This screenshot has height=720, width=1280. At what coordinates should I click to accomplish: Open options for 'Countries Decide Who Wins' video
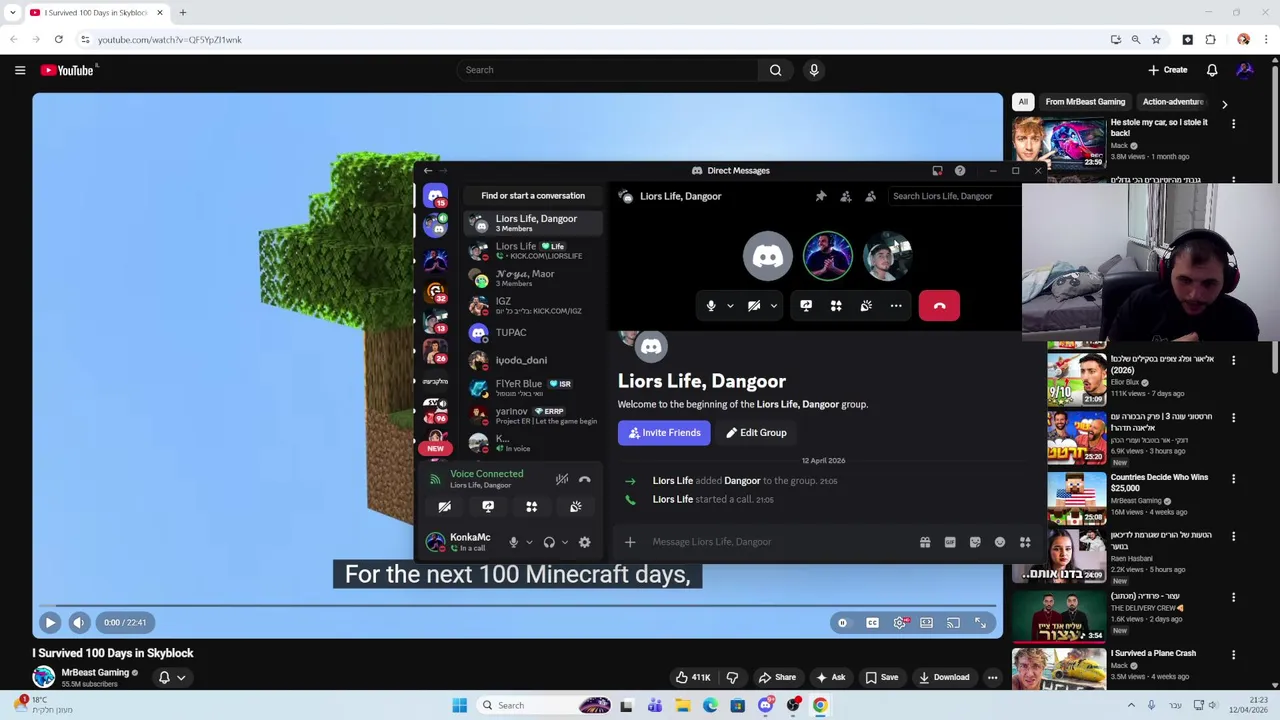(1233, 479)
